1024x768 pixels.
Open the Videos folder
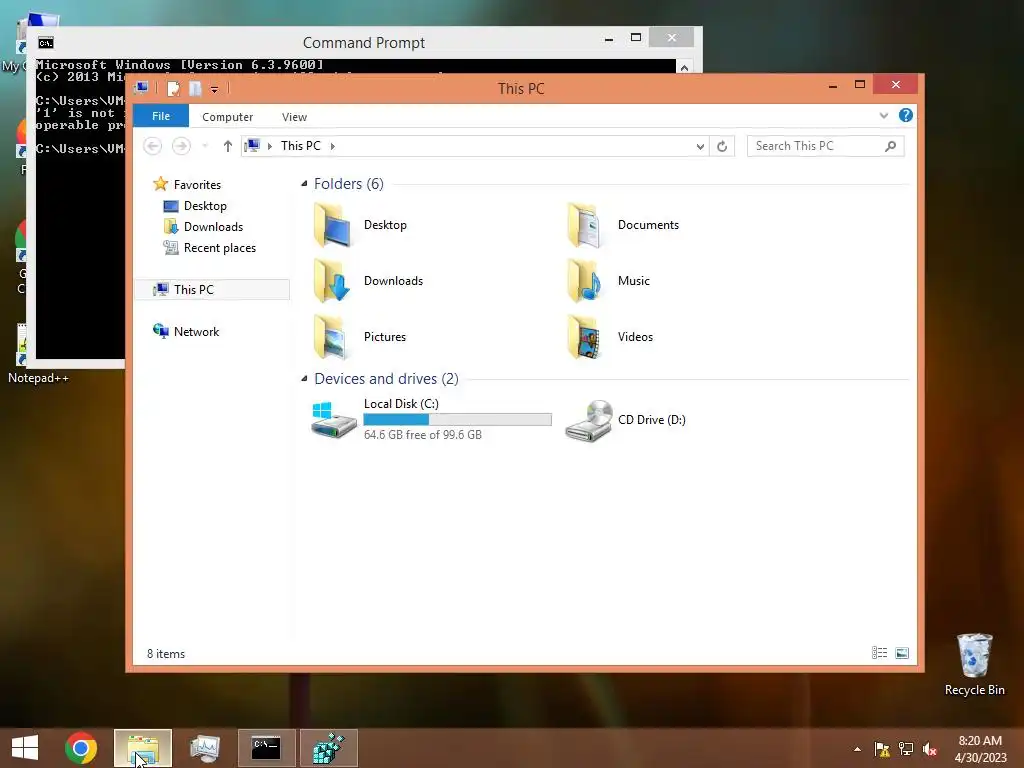click(x=610, y=337)
